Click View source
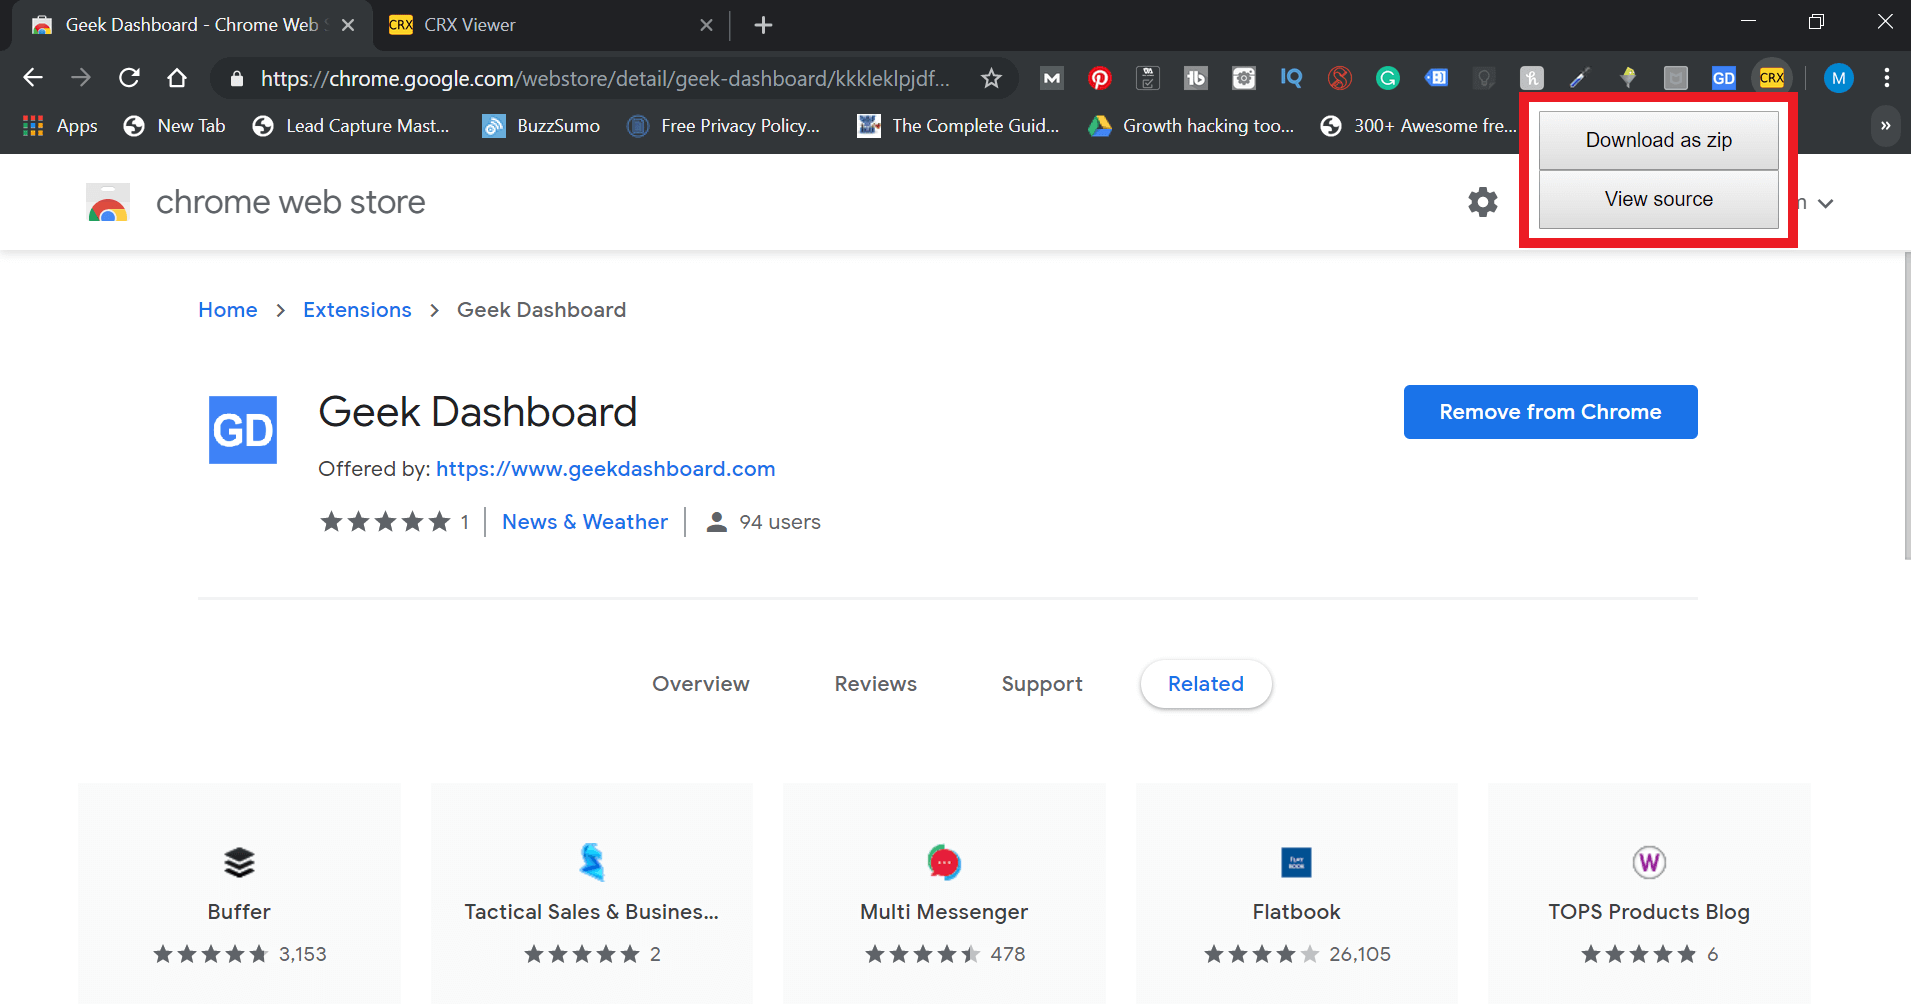Screen dimensions: 1911x1004 point(1658,199)
